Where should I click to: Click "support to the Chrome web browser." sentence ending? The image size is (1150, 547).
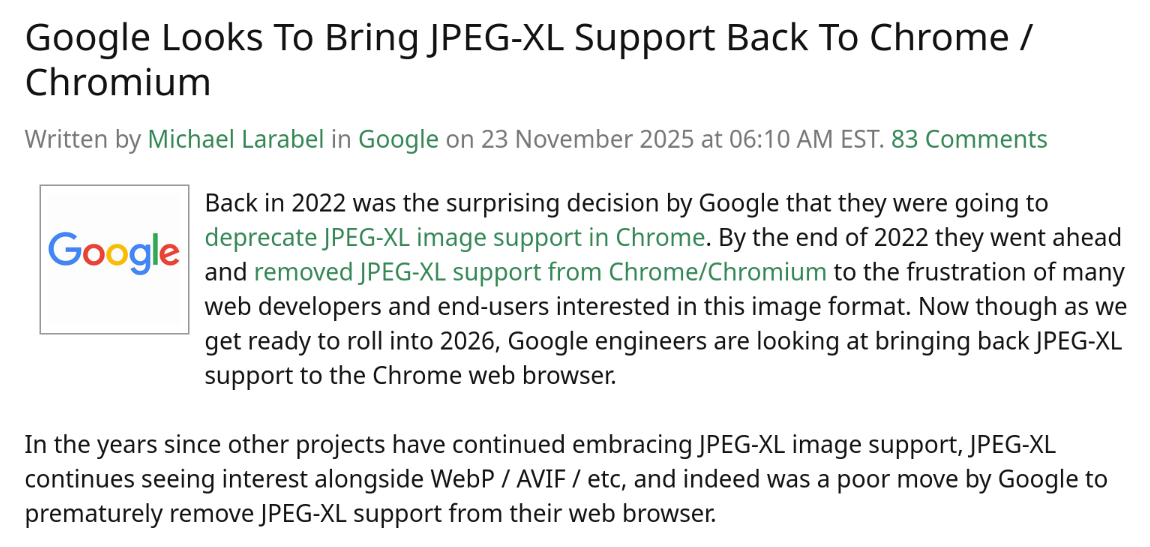pyautogui.click(x=411, y=375)
